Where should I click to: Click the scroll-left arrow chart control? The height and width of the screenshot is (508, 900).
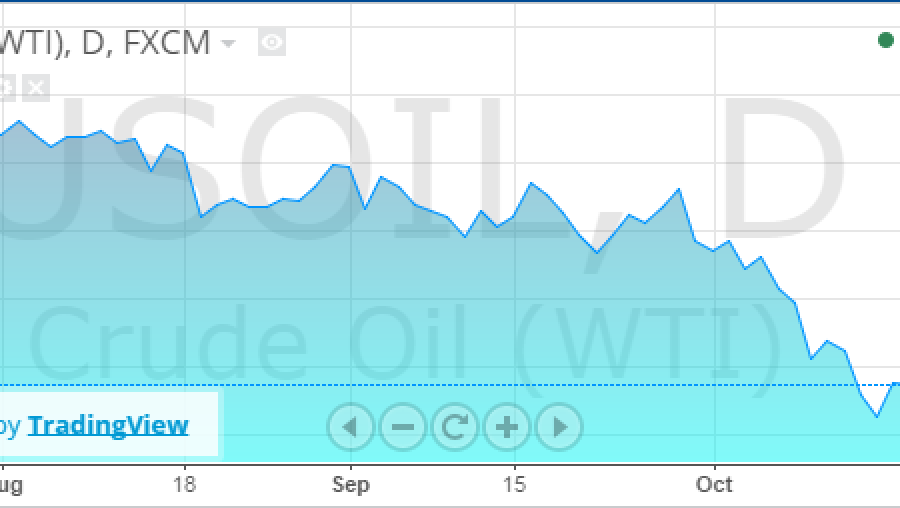(x=350, y=426)
